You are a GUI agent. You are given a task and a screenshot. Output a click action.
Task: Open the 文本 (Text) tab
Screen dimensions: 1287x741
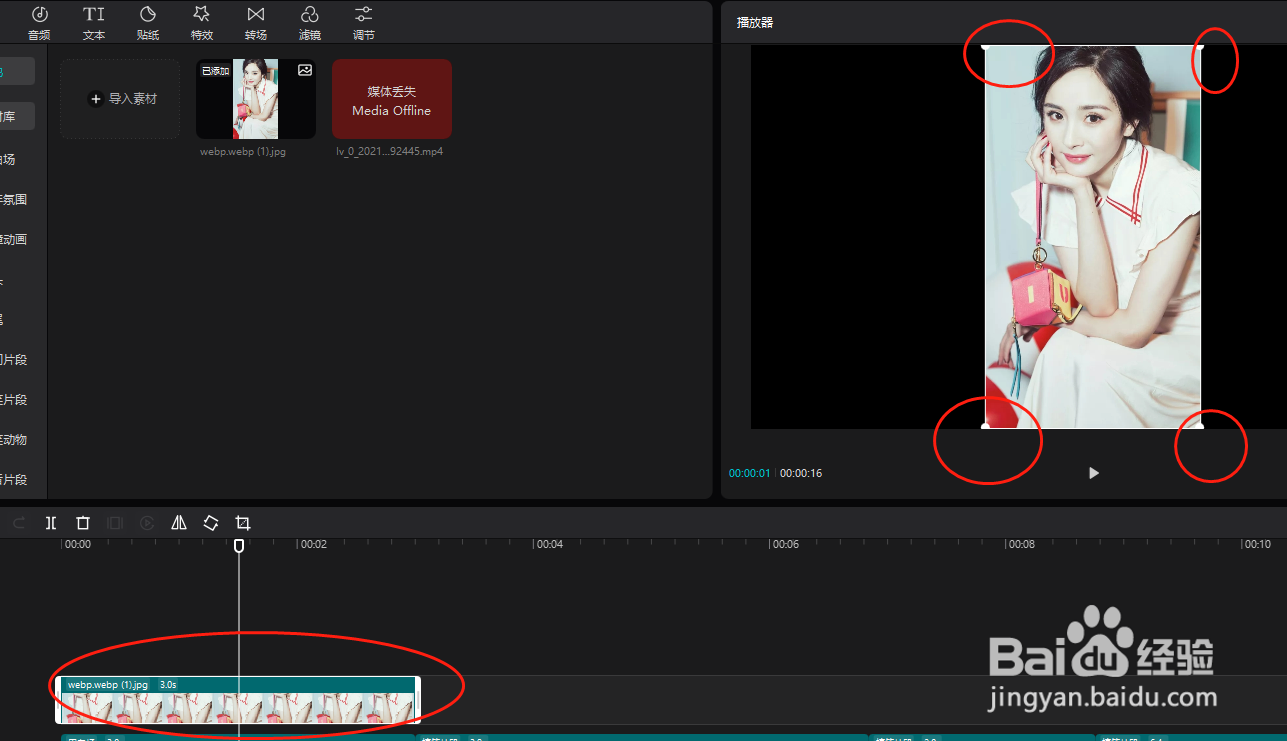(x=94, y=23)
